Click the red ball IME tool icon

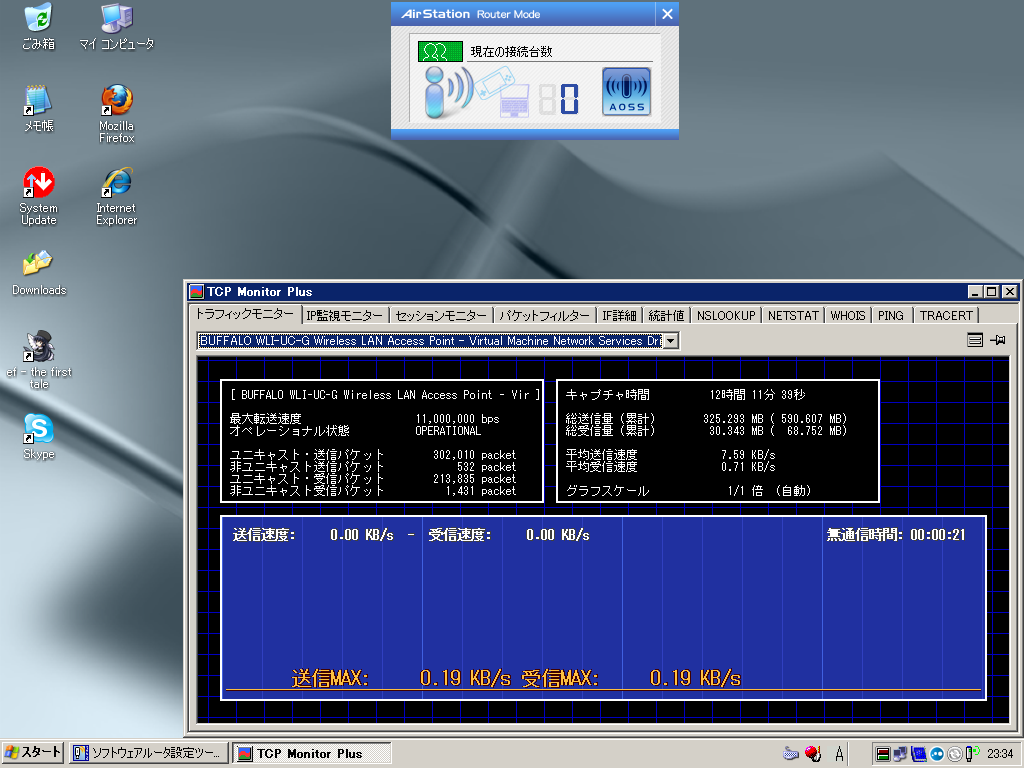click(x=813, y=754)
